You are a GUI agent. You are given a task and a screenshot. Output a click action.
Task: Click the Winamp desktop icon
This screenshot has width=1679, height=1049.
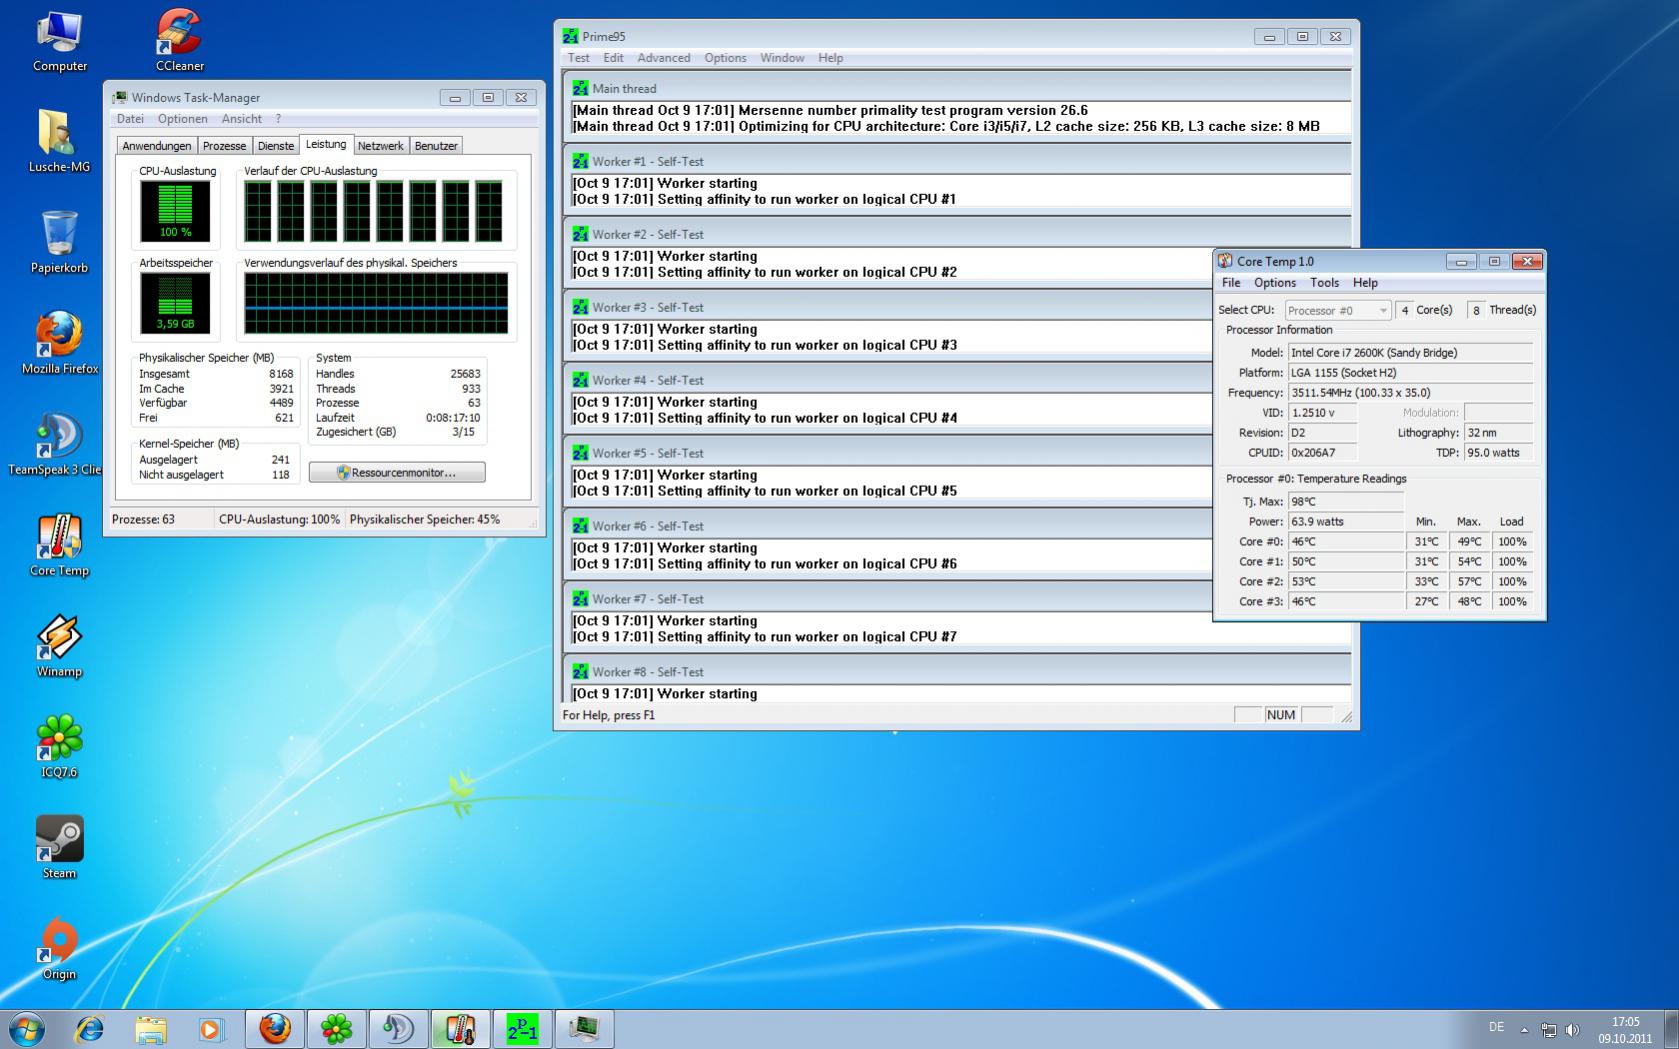click(59, 645)
